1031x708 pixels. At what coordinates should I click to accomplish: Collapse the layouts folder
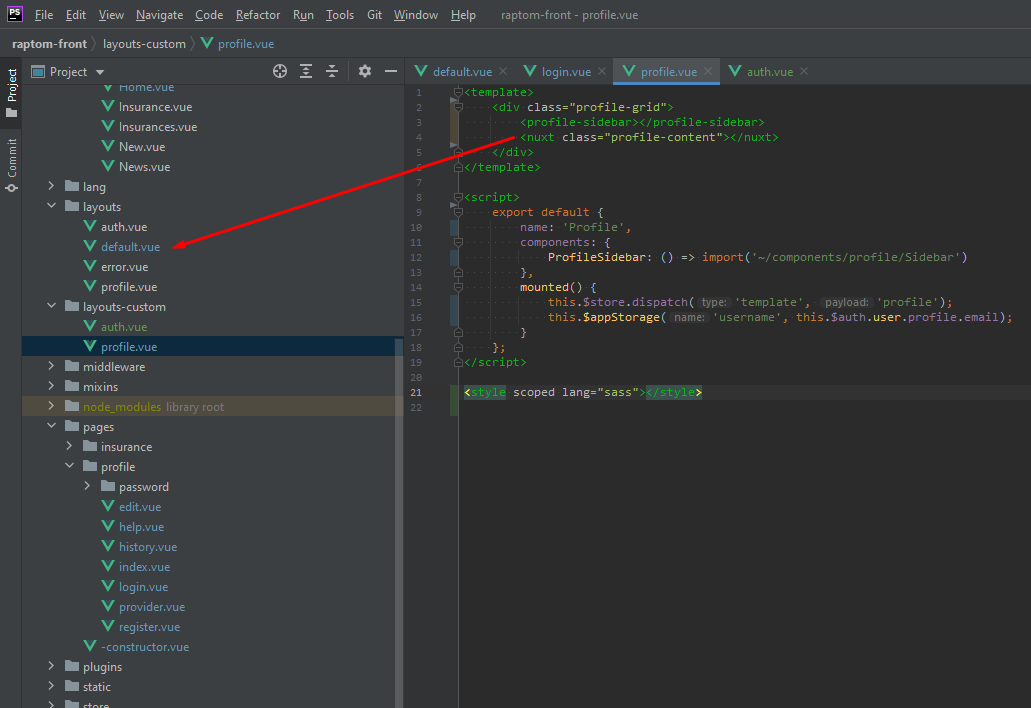tap(51, 206)
